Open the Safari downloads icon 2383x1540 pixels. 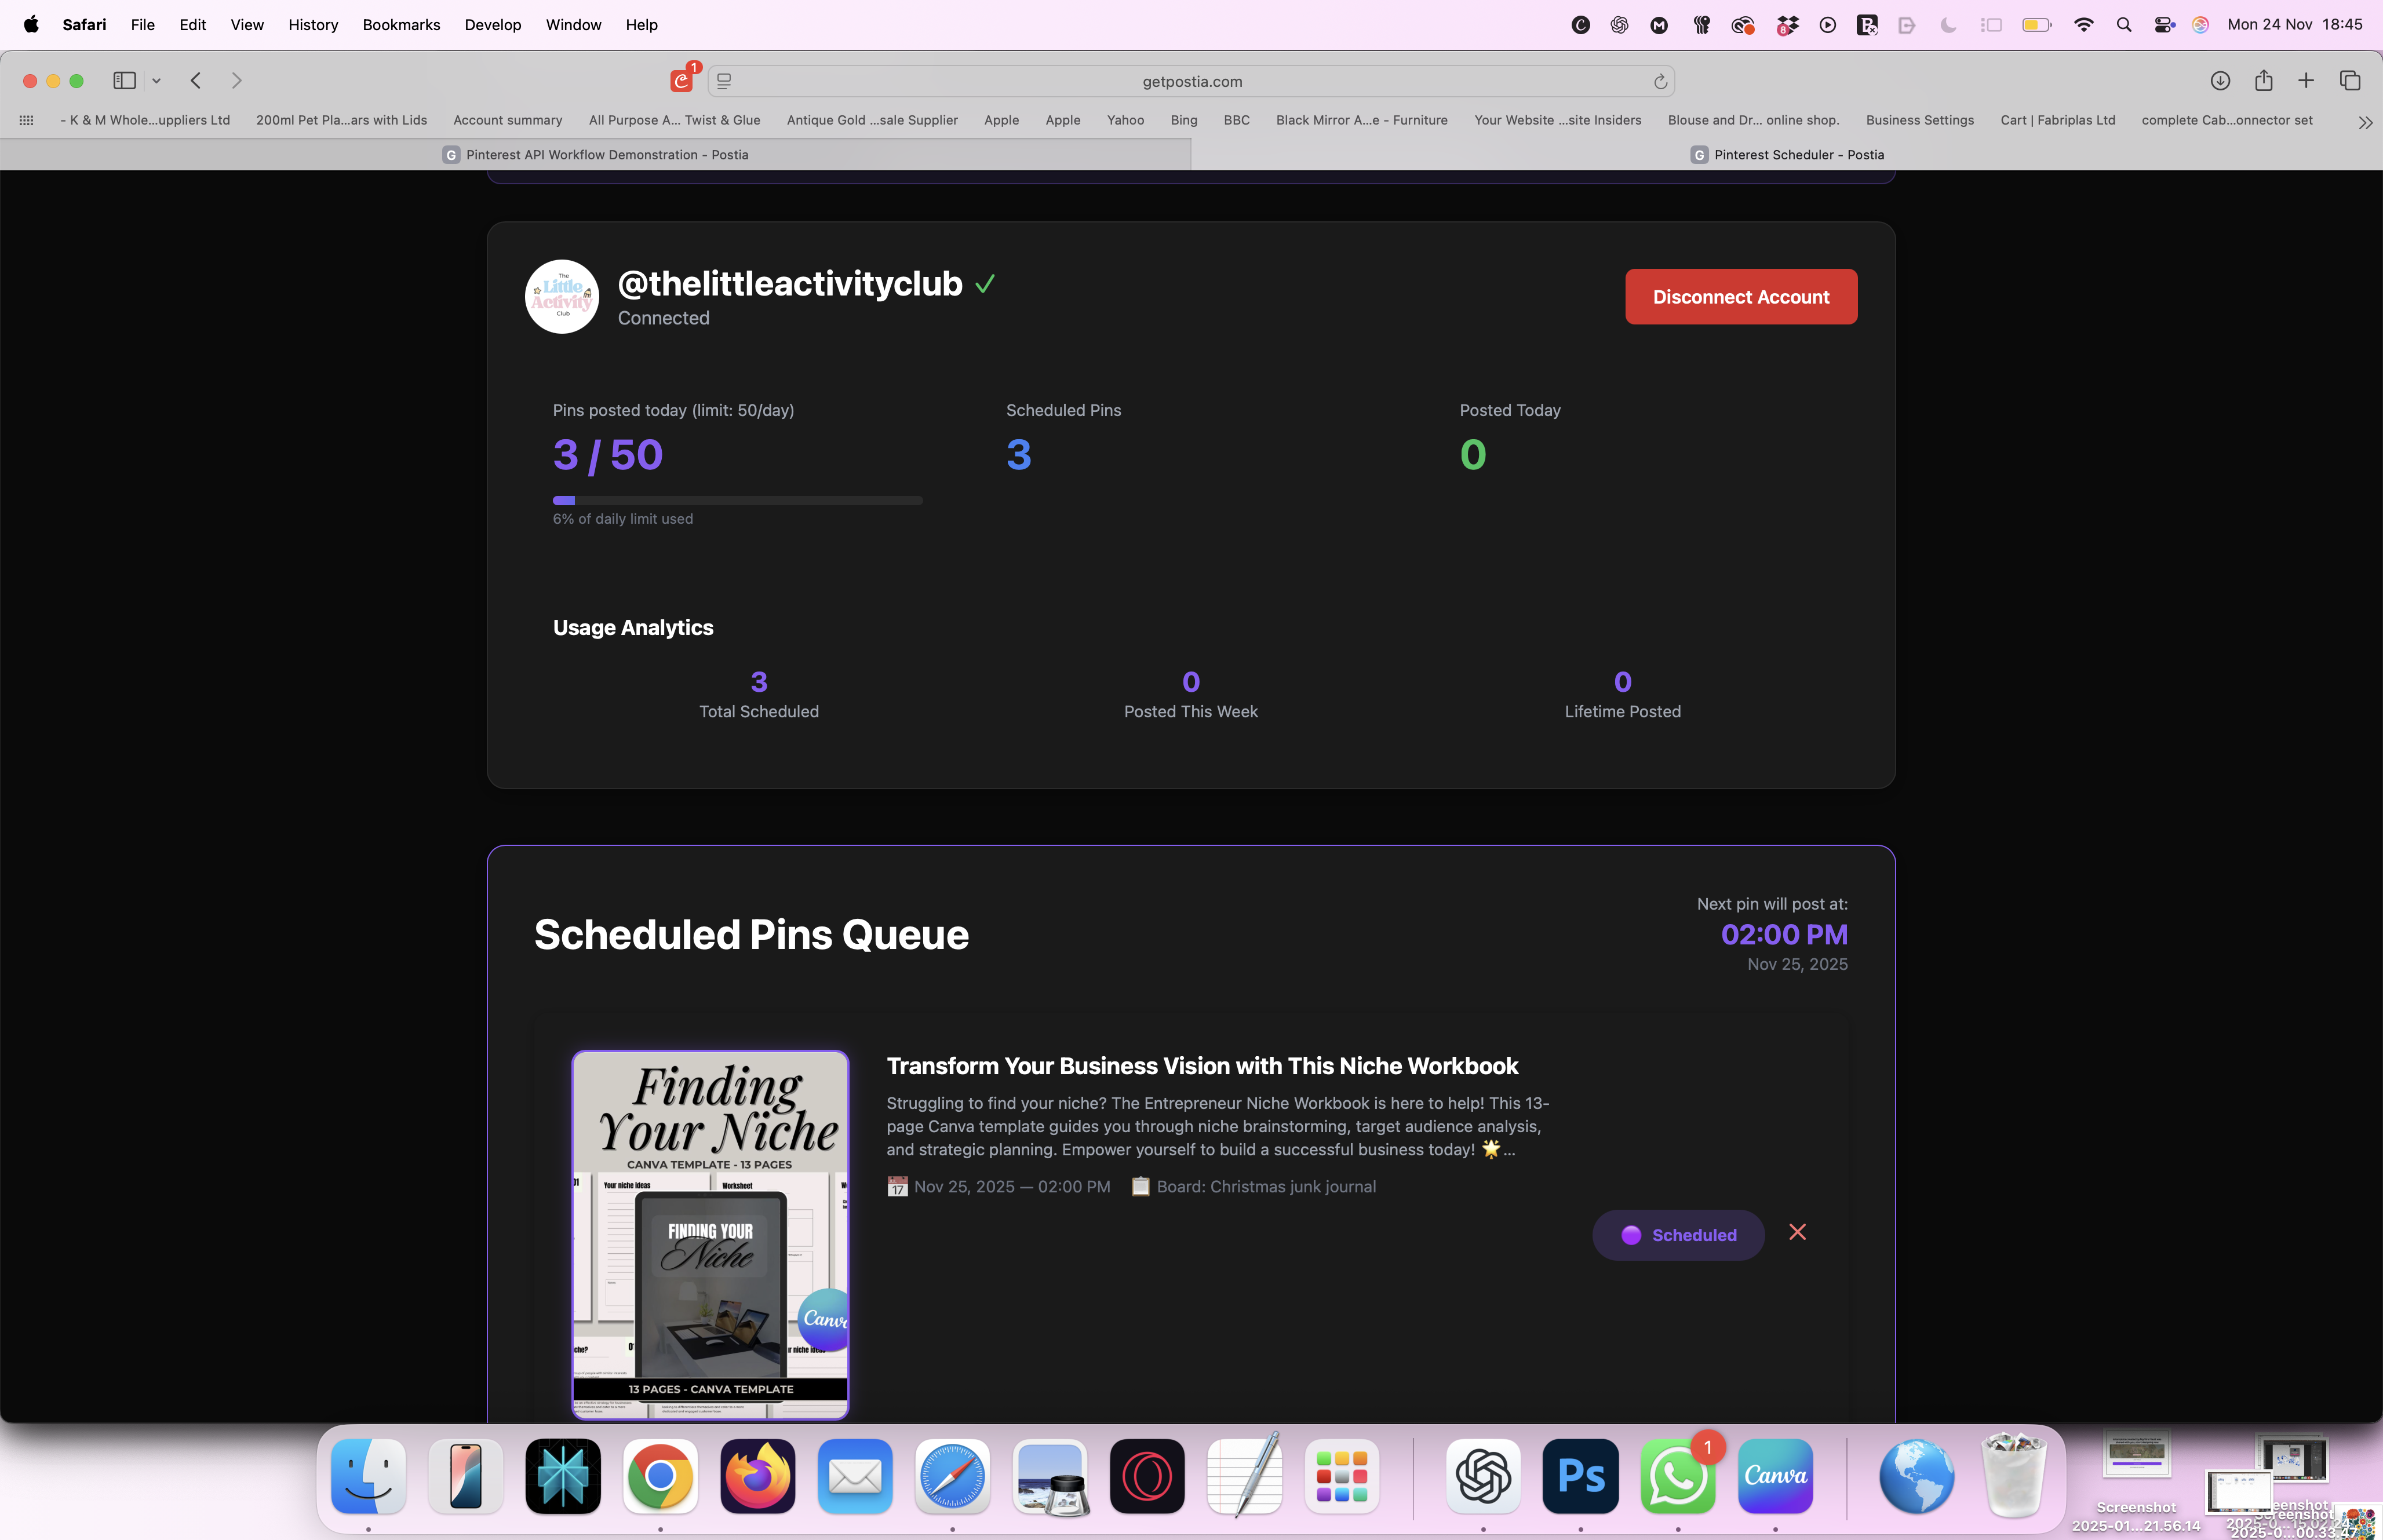(x=2220, y=81)
